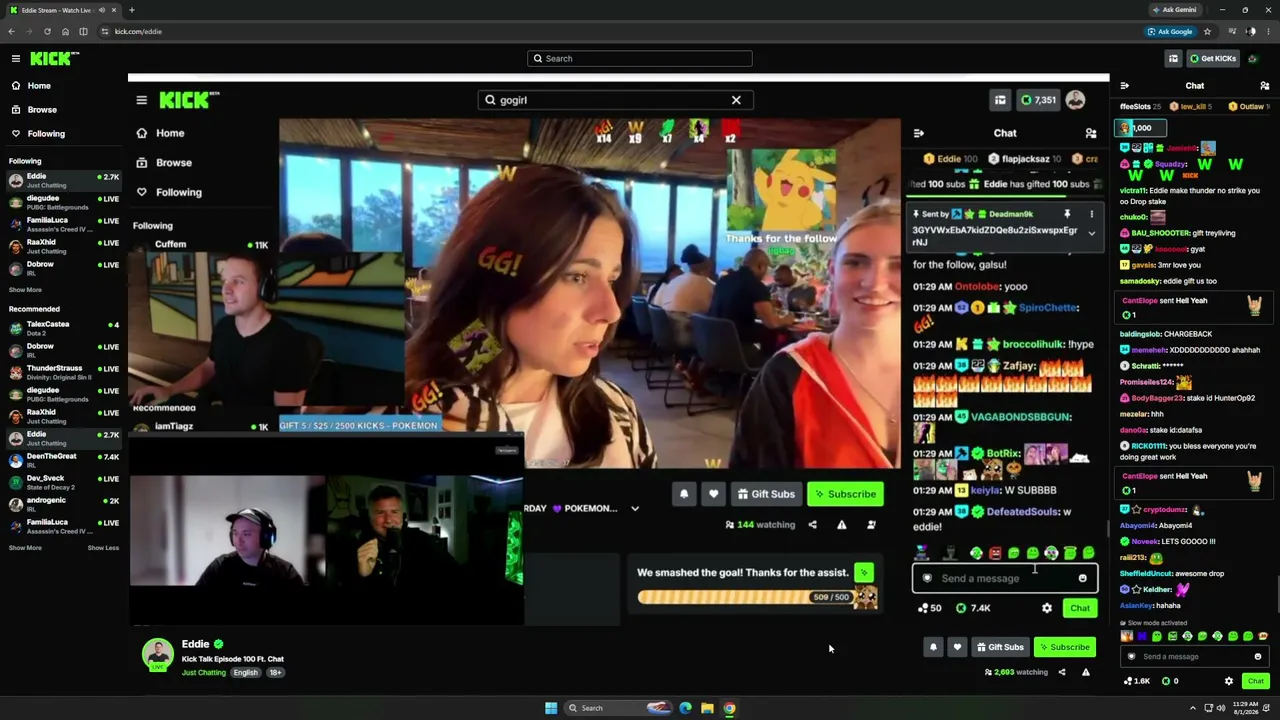1280x720 pixels.
Task: Open Chrome profile avatar in the toolbar
Action: pyautogui.click(x=1251, y=31)
